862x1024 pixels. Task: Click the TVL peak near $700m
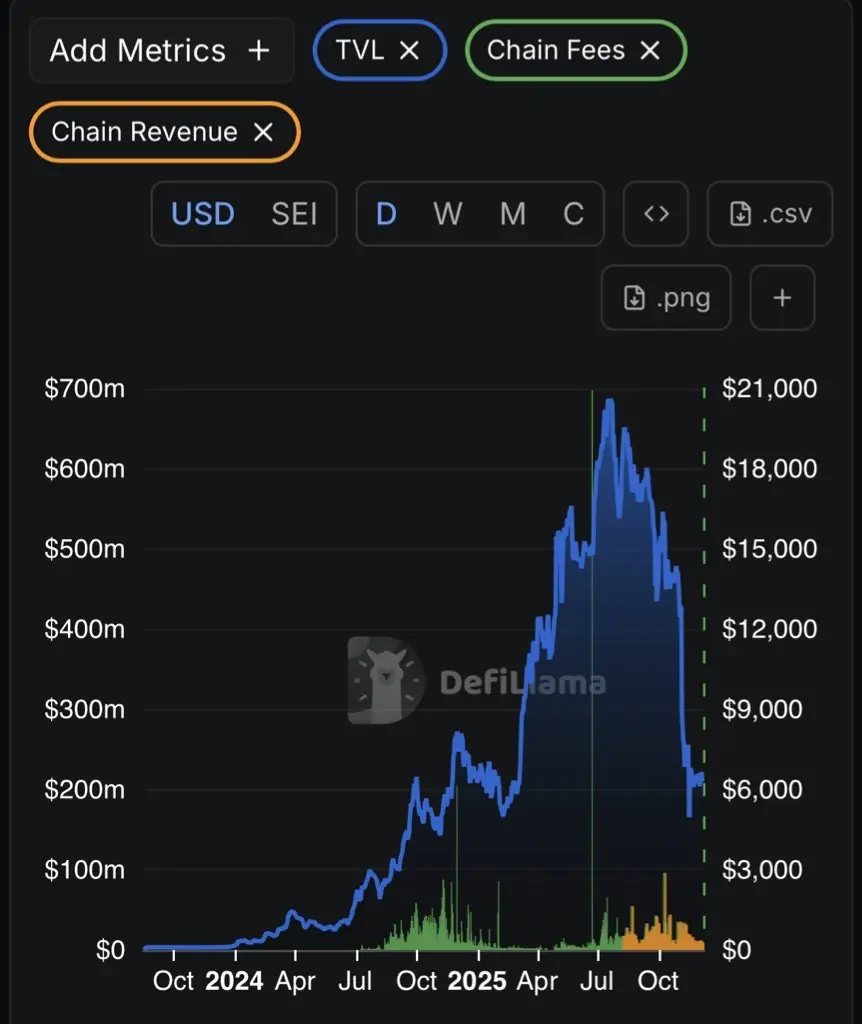coord(610,402)
